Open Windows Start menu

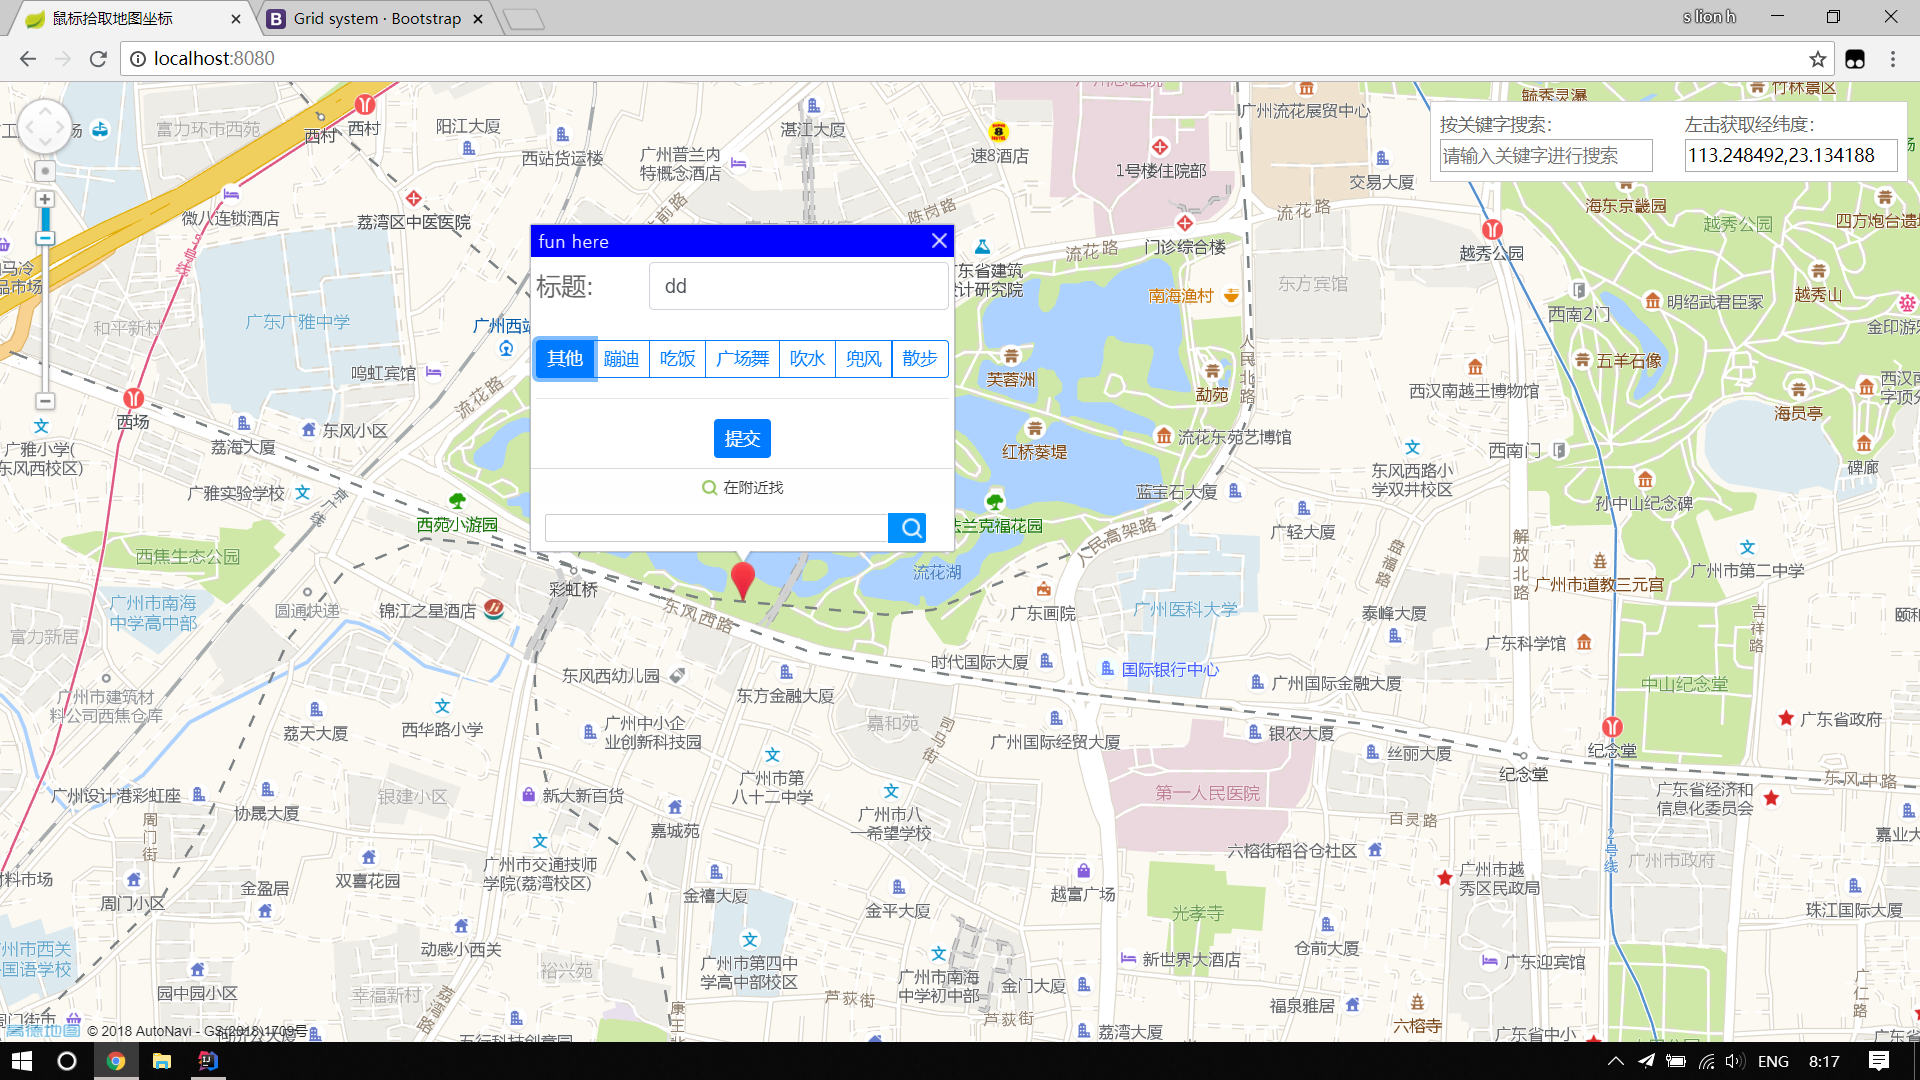[x=22, y=1061]
